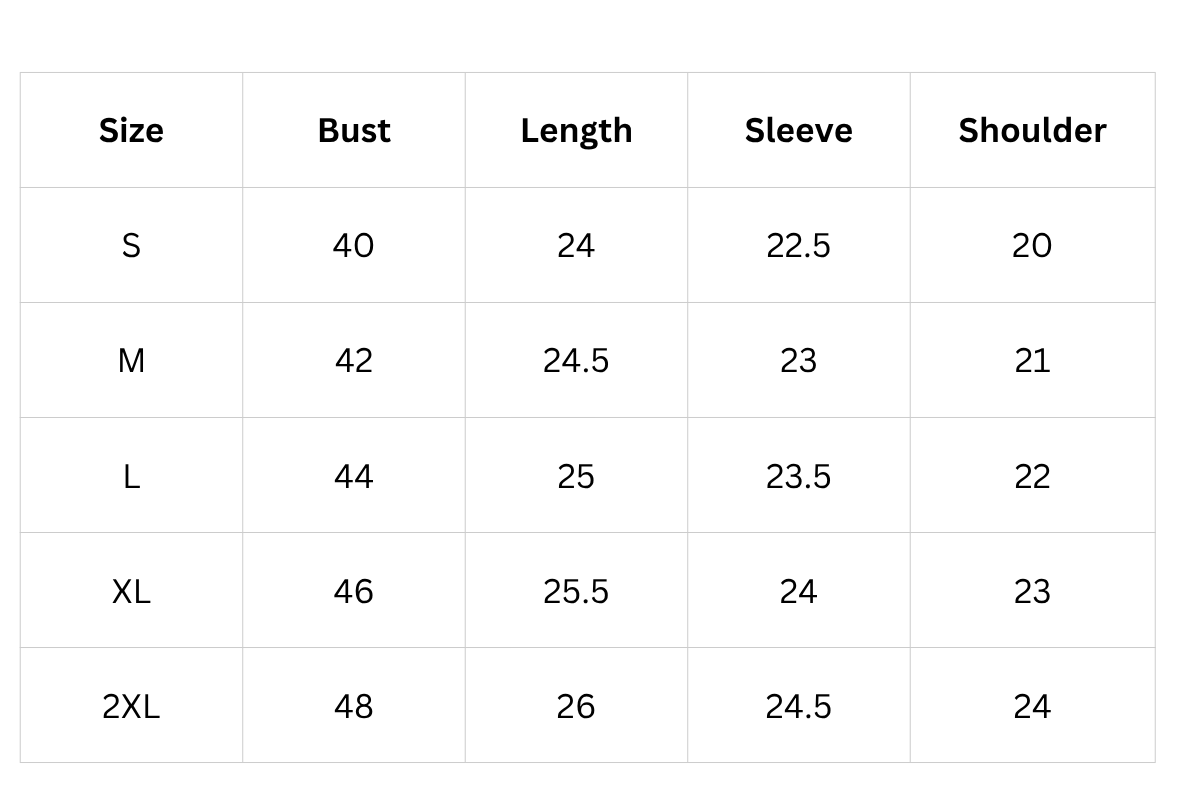The width and height of the screenshot is (1200, 800).
Task: Click the Shoulder column header
Action: (x=1032, y=131)
